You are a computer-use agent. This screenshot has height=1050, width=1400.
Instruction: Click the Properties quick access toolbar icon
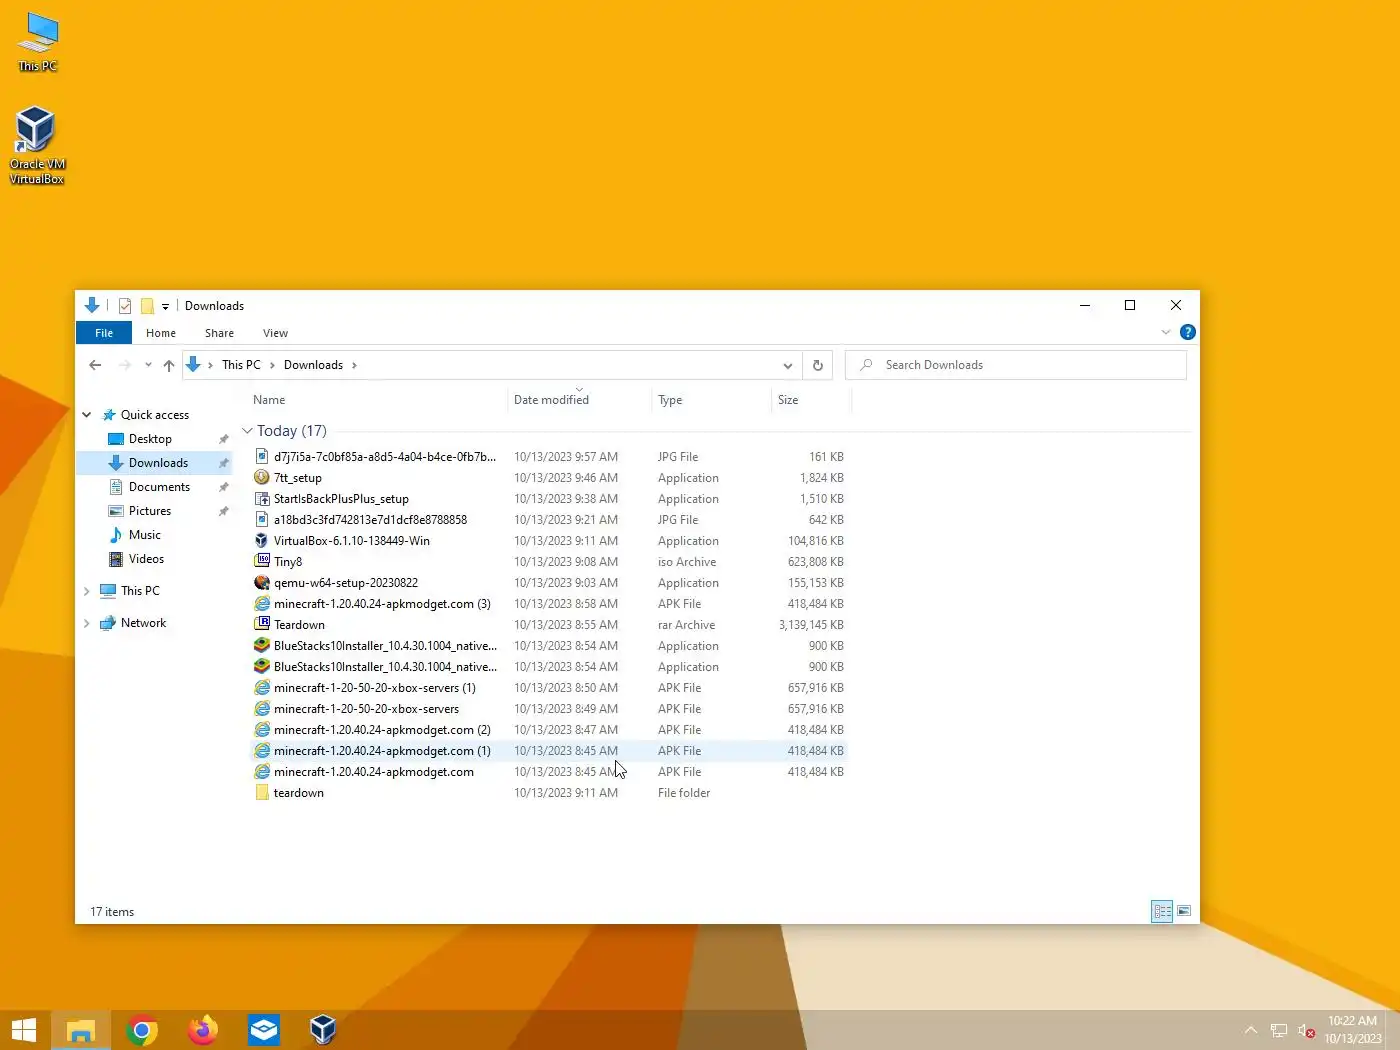[125, 306]
